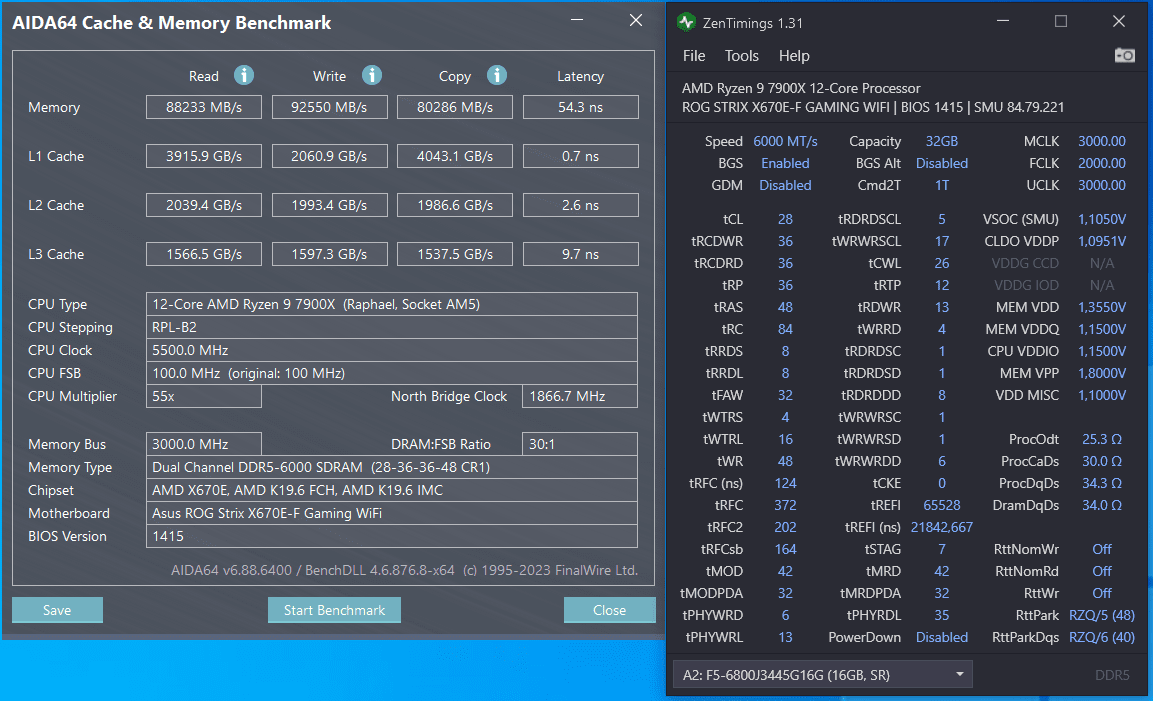Take a screenshot with ZenTimings camera icon

pos(1124,55)
